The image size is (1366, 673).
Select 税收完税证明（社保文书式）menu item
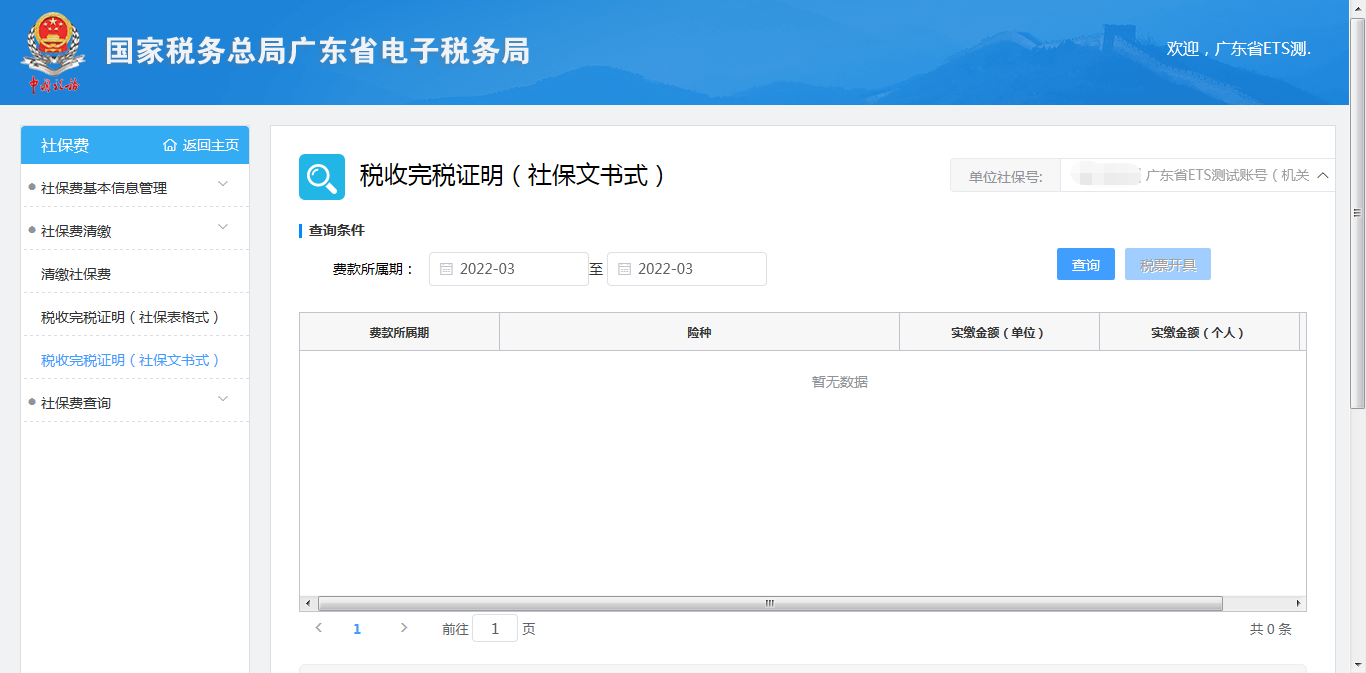point(130,360)
